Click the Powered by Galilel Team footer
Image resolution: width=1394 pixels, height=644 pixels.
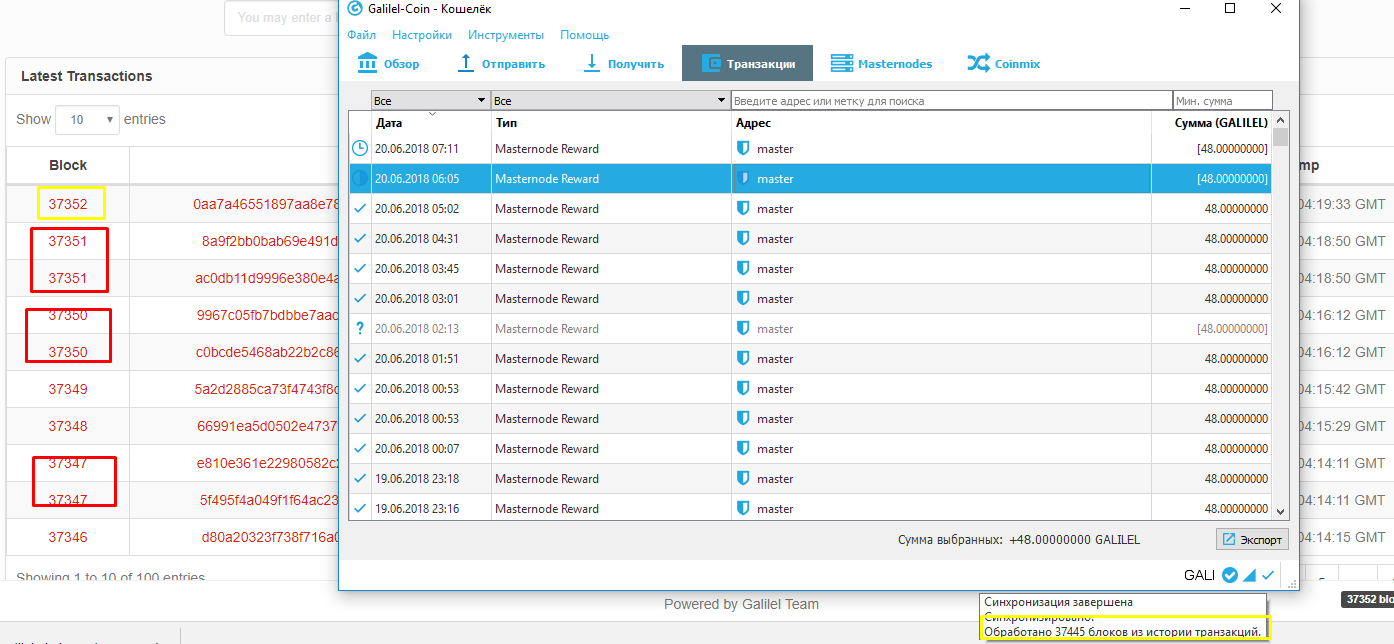(741, 604)
